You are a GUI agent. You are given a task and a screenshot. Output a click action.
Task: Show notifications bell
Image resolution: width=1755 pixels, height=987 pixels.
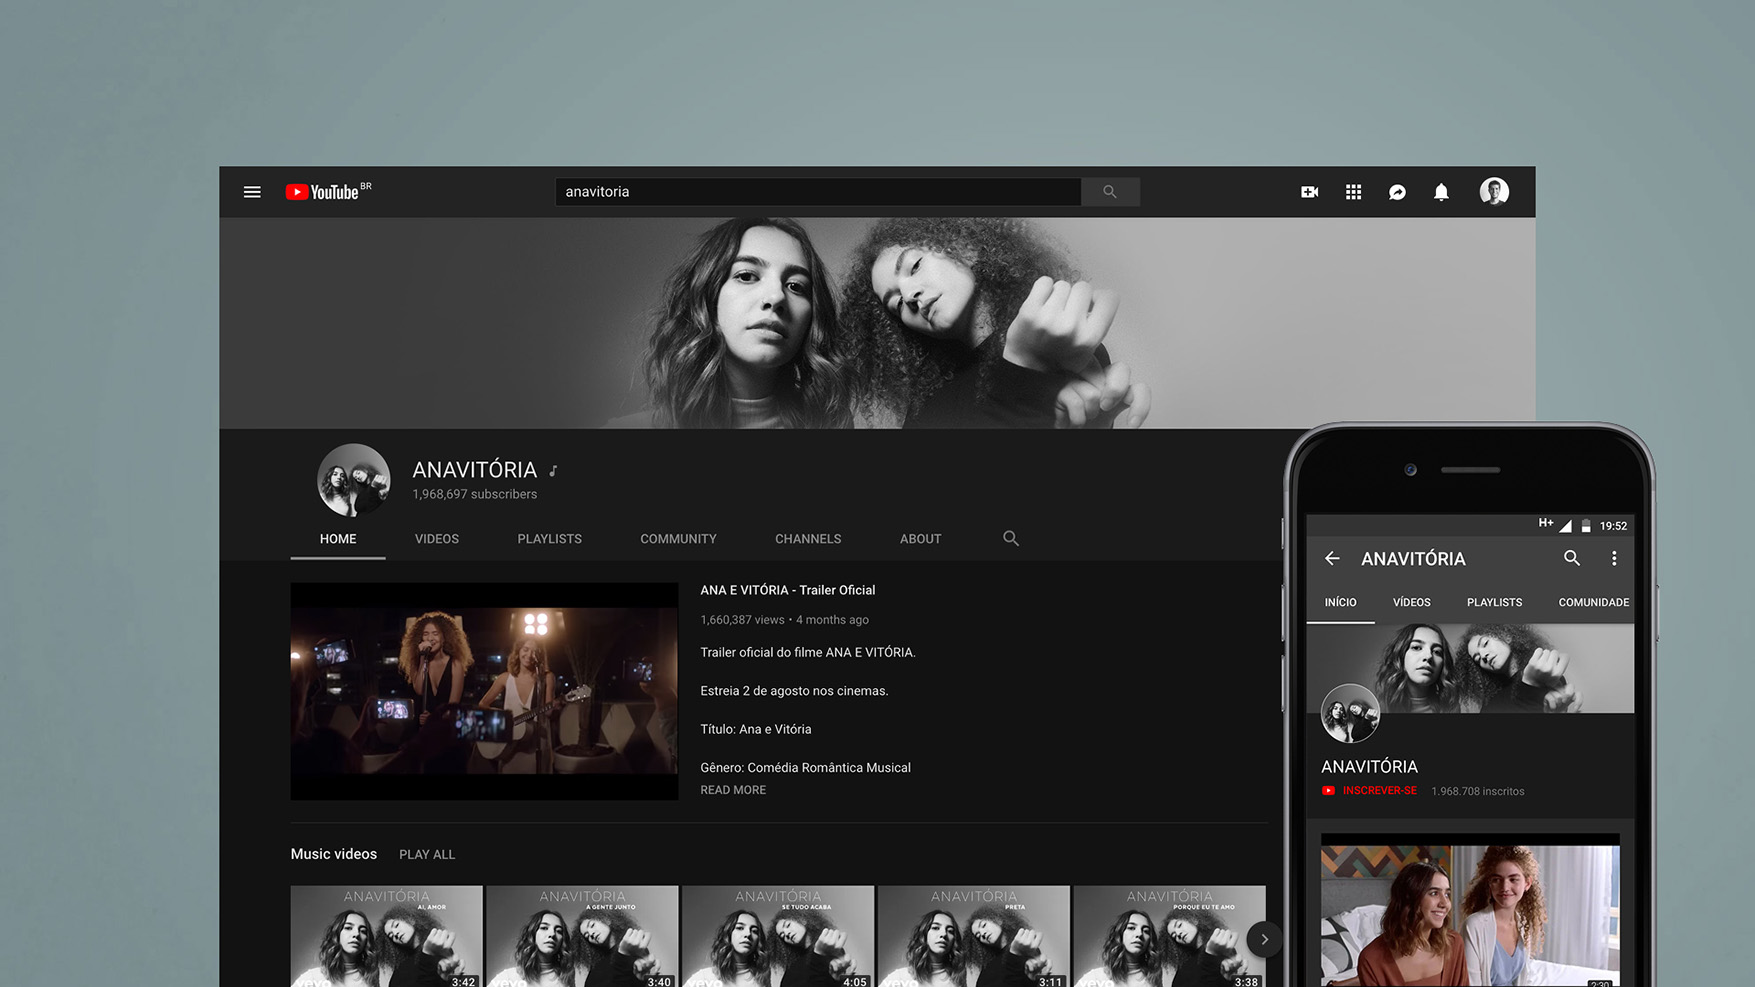pos(1441,192)
